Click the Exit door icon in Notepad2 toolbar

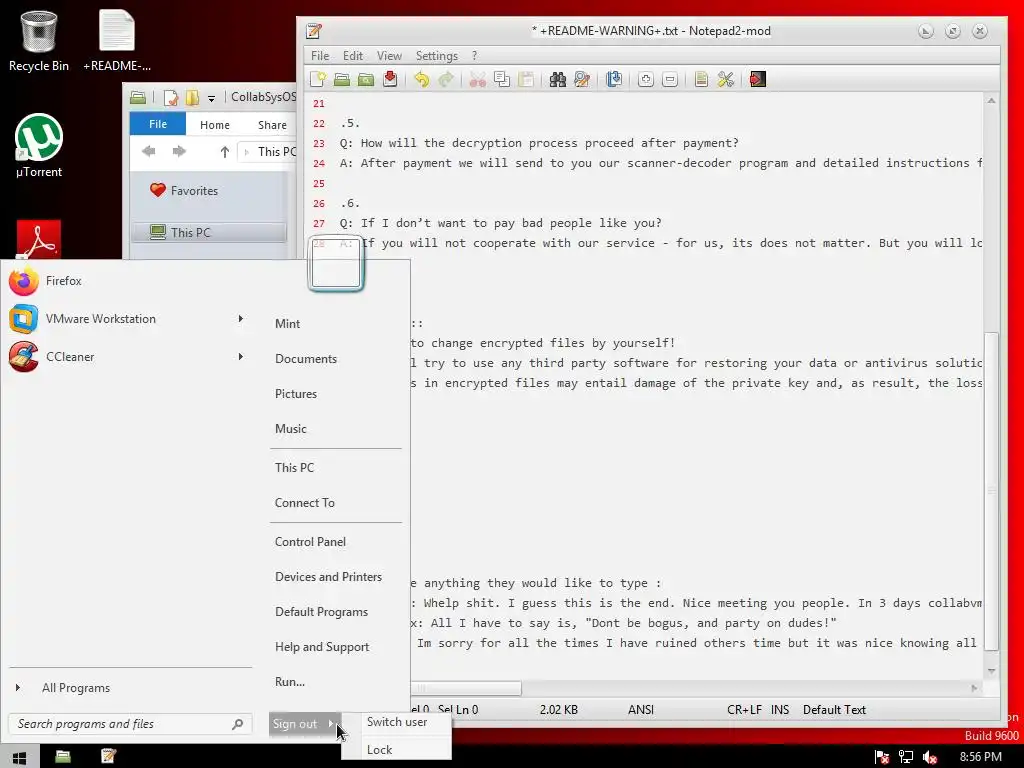tap(758, 80)
